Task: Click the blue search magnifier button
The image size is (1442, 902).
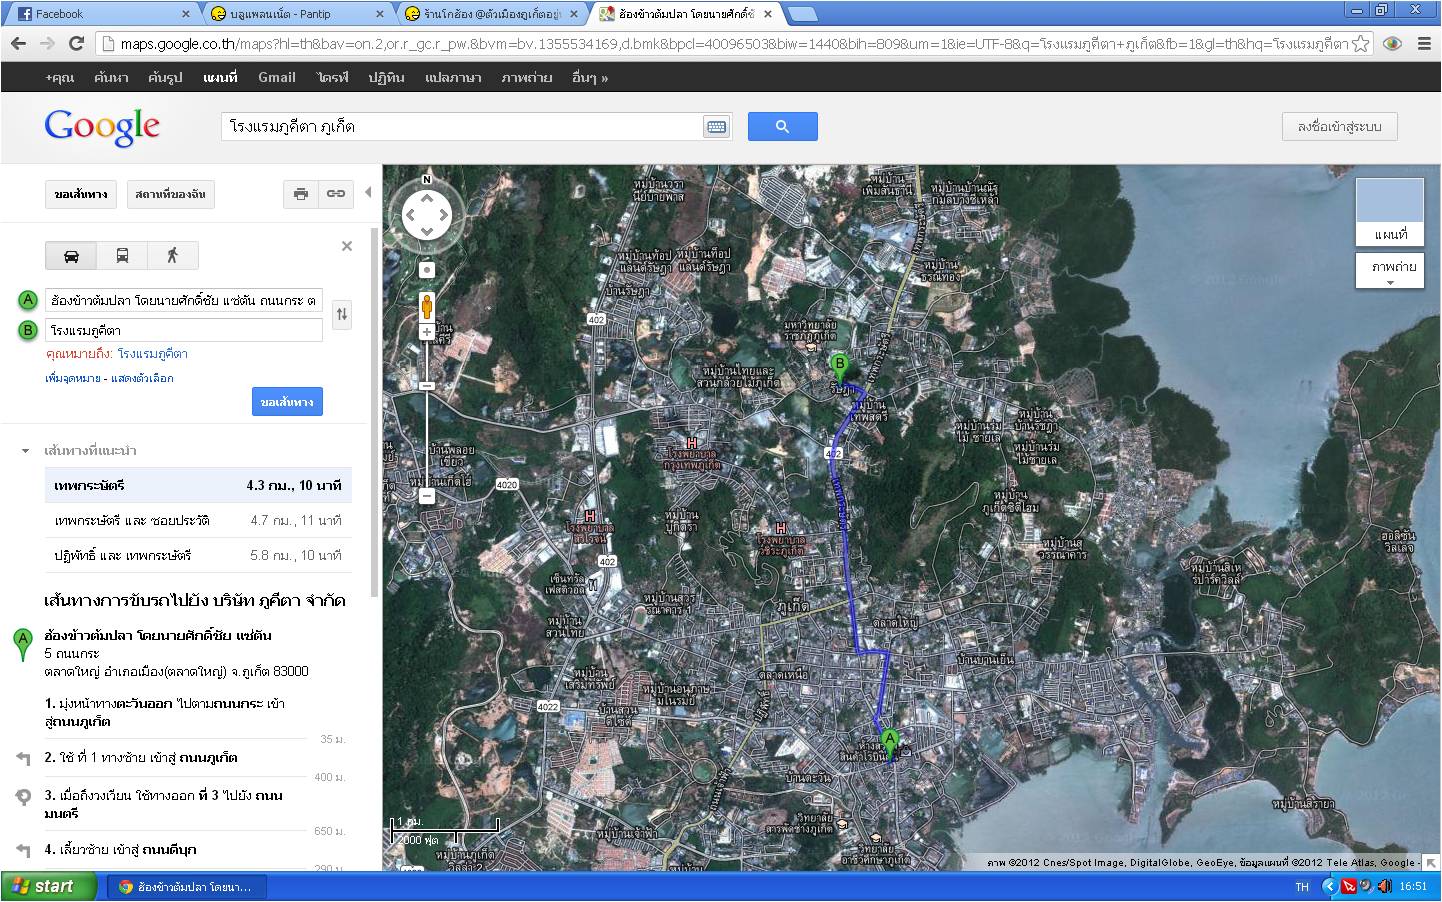Action: [782, 127]
